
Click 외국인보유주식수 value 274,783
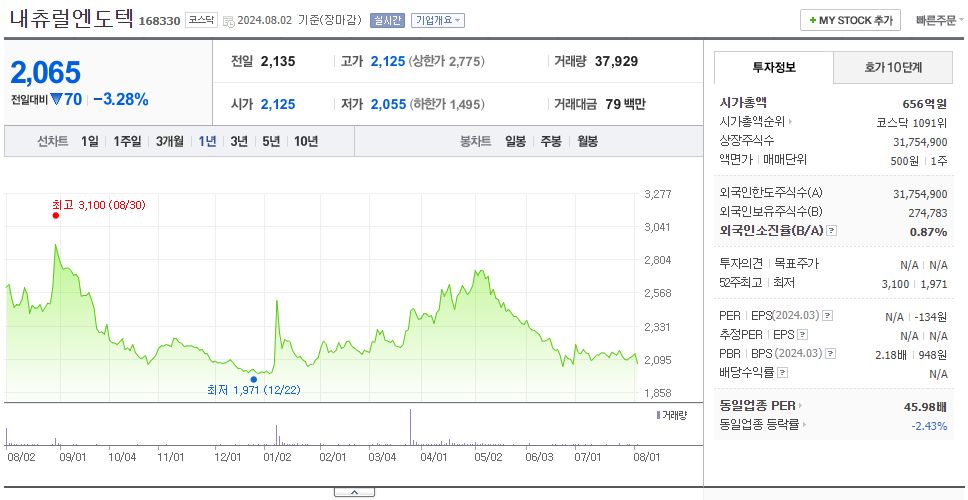point(927,213)
